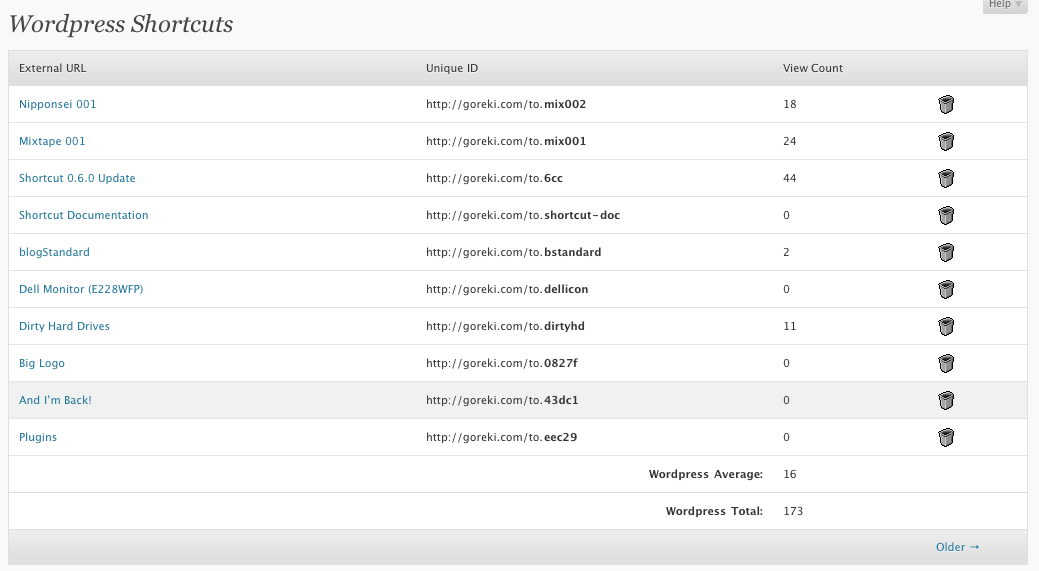This screenshot has height=571, width=1039.
Task: Click view count 18 for Nipponsei 001
Action: pyautogui.click(x=789, y=104)
